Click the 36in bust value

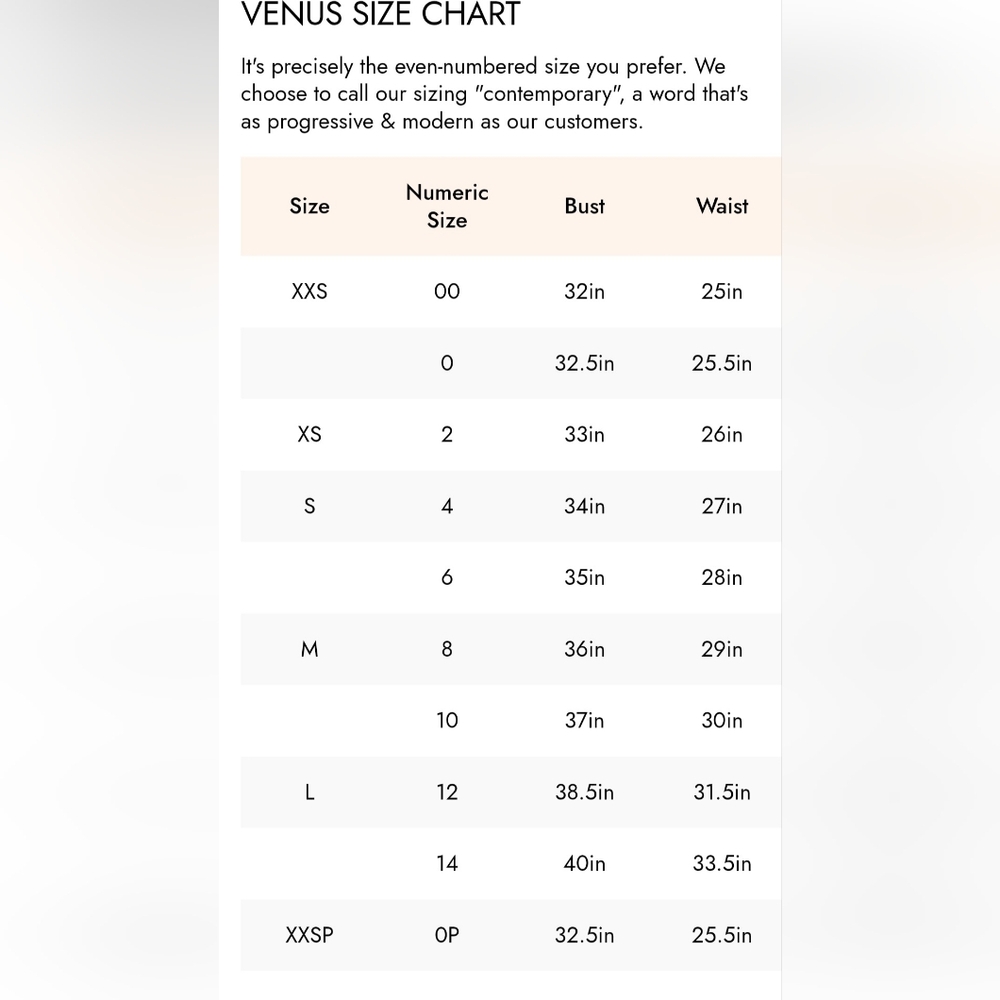pos(584,649)
